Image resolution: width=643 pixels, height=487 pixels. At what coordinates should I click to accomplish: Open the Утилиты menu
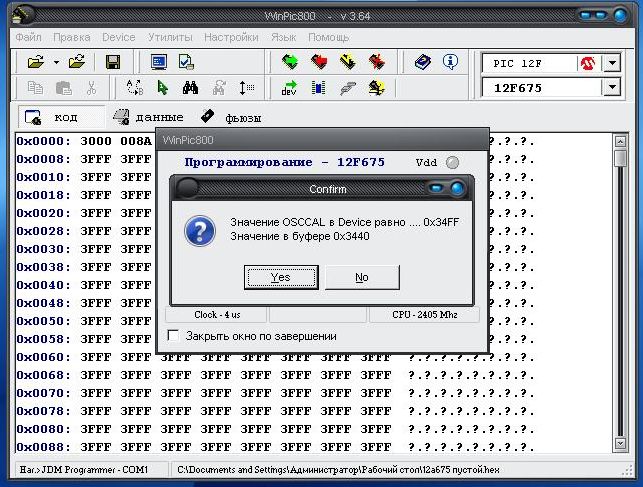click(170, 37)
